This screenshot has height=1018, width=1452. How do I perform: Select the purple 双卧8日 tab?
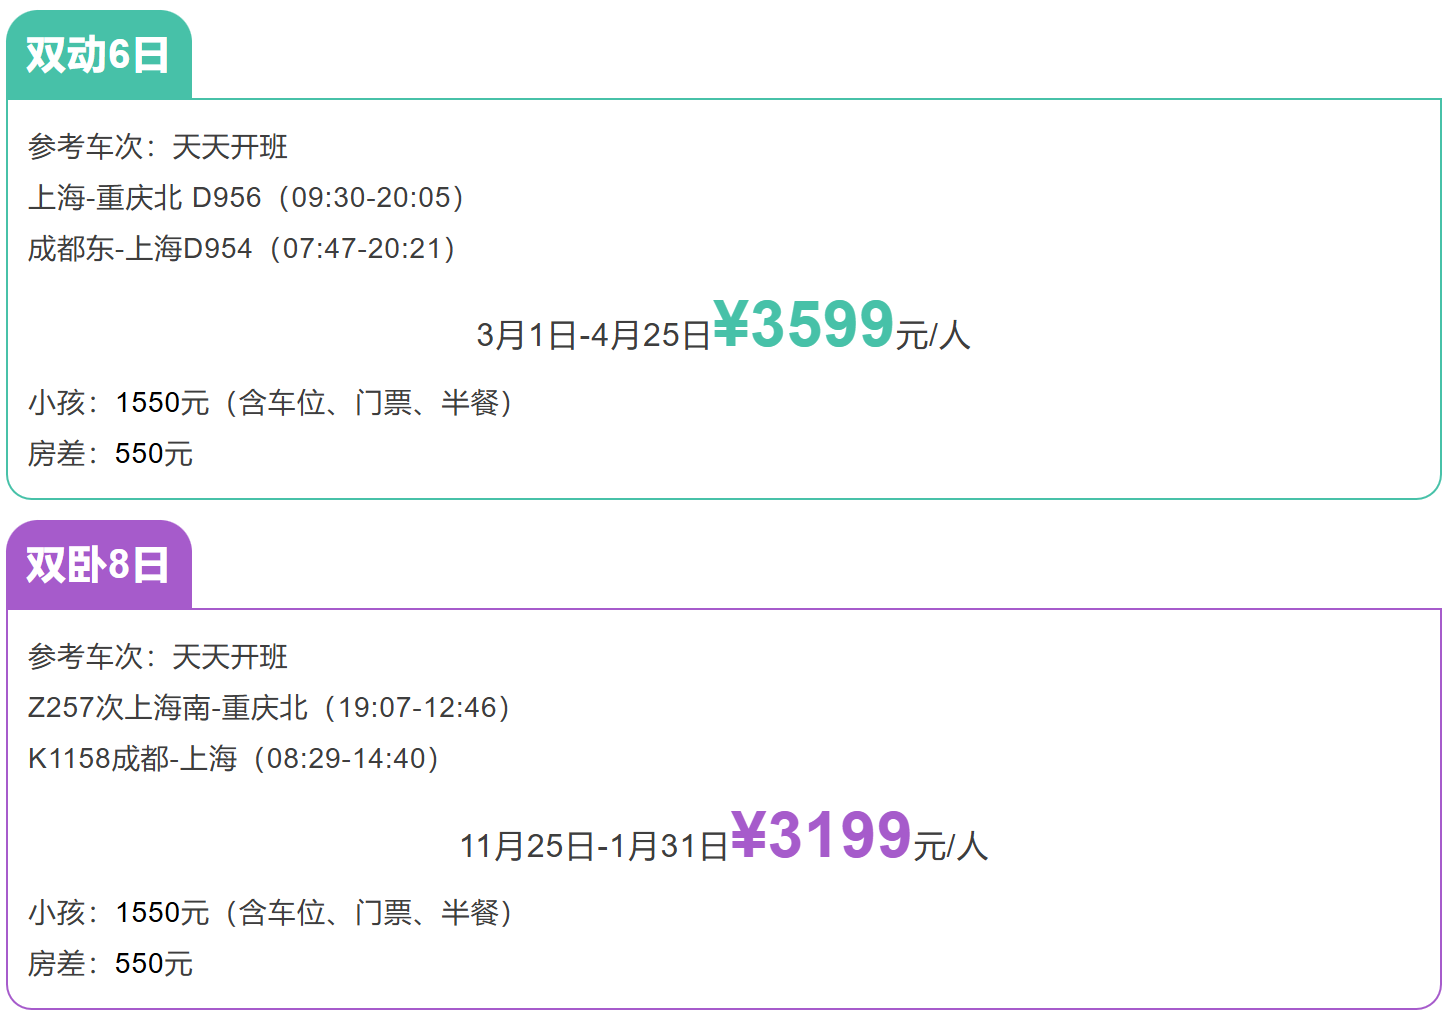(98, 565)
